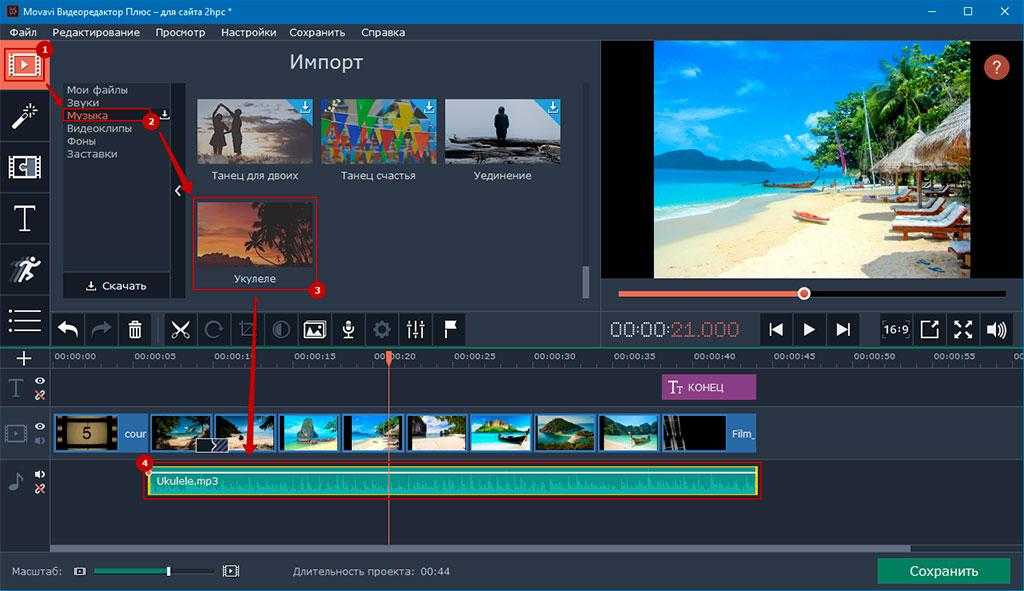Select Заставки category
Viewport: 1024px width, 591px height.
(92, 154)
